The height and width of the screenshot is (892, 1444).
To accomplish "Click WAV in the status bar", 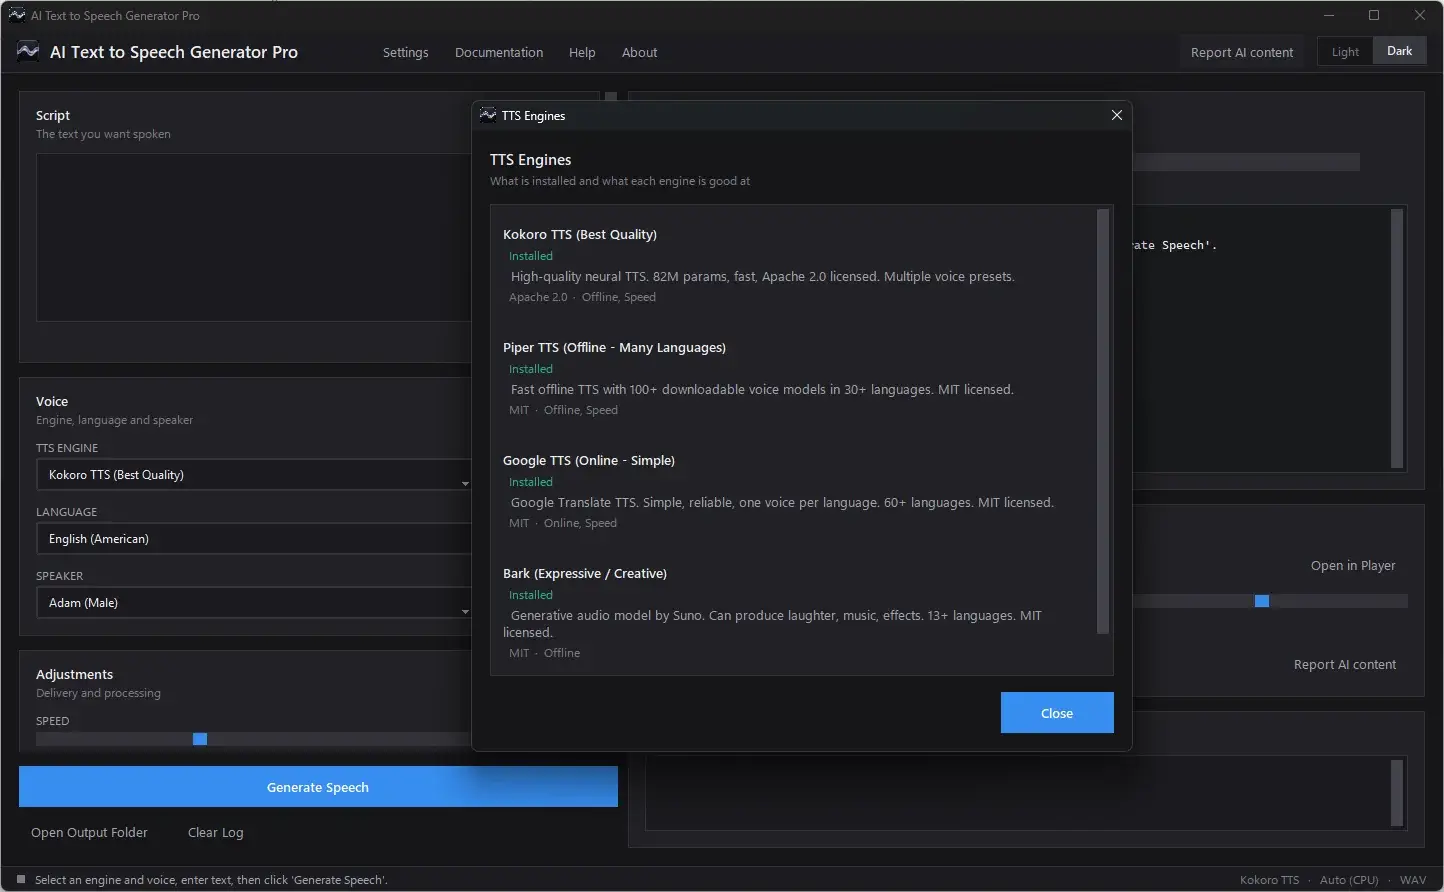I will pos(1413,880).
